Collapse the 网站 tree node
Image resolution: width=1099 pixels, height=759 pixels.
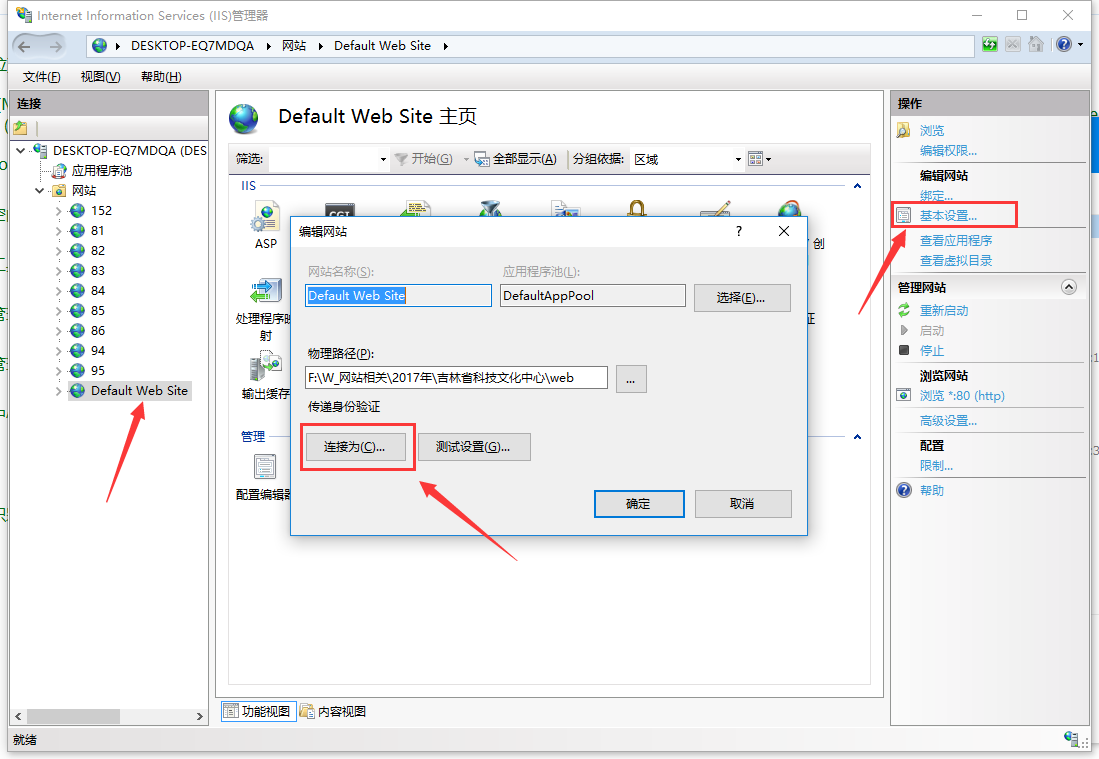click(x=40, y=191)
